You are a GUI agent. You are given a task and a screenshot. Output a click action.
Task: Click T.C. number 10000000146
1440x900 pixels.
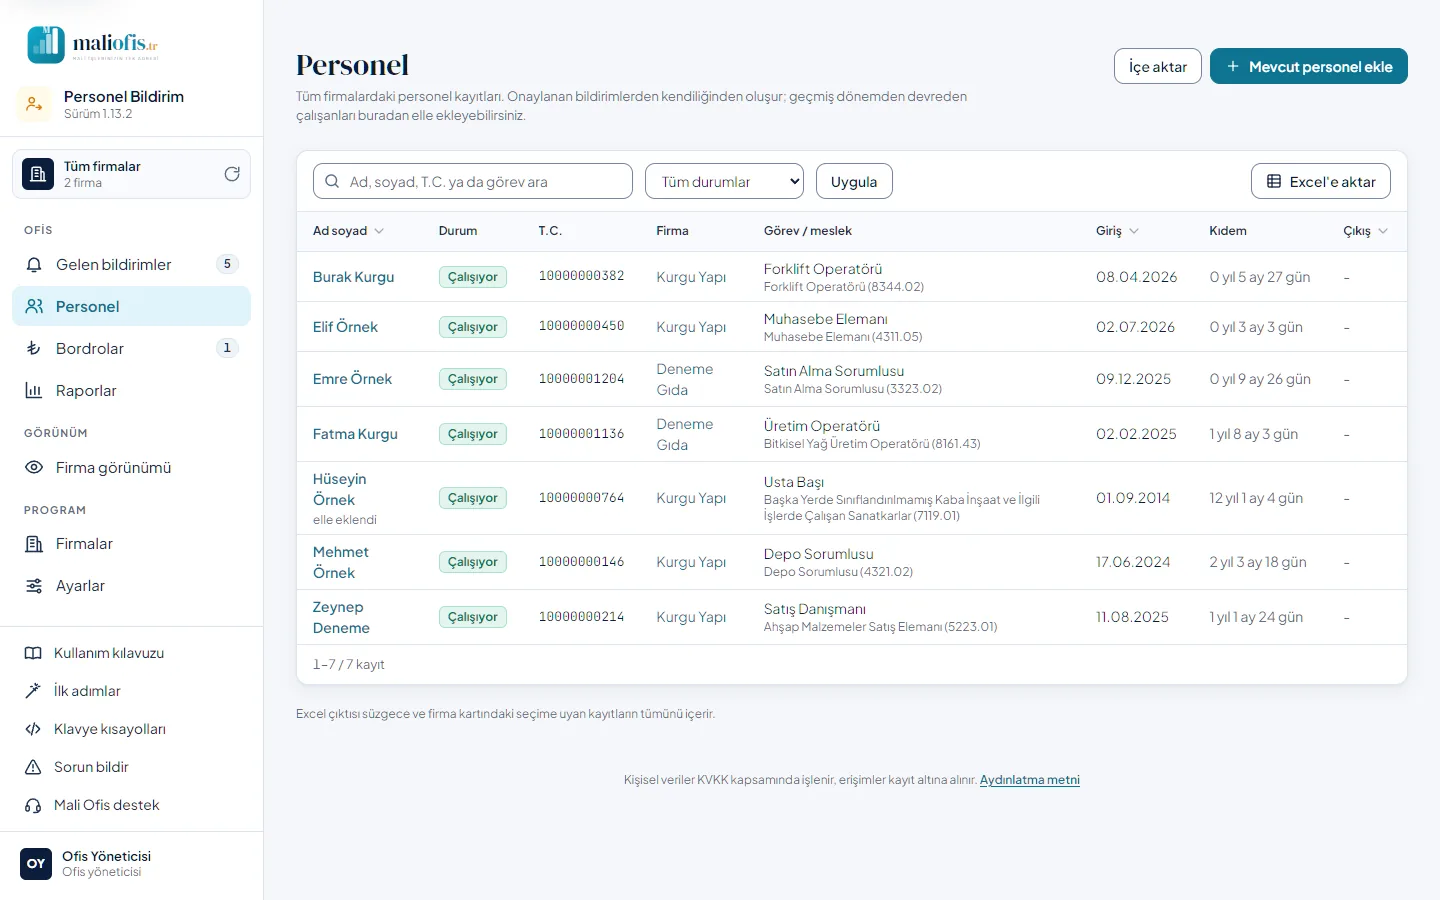click(581, 562)
